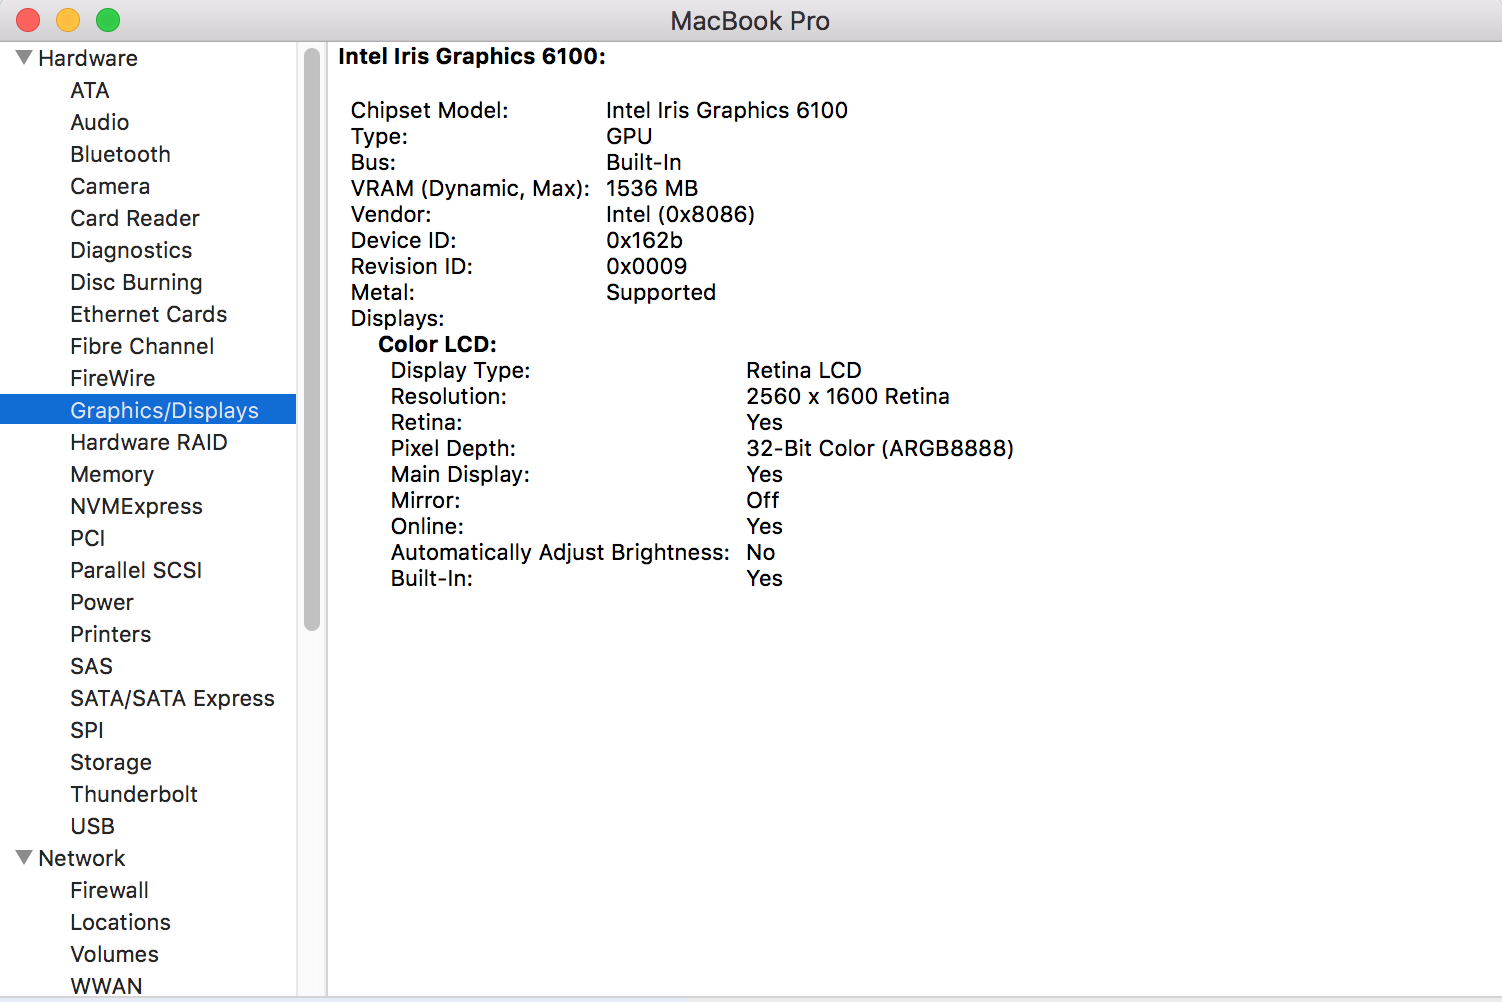Screen dimensions: 1502x1002
Task: Click the VRAM value 1536 MB
Action: pyautogui.click(x=652, y=188)
